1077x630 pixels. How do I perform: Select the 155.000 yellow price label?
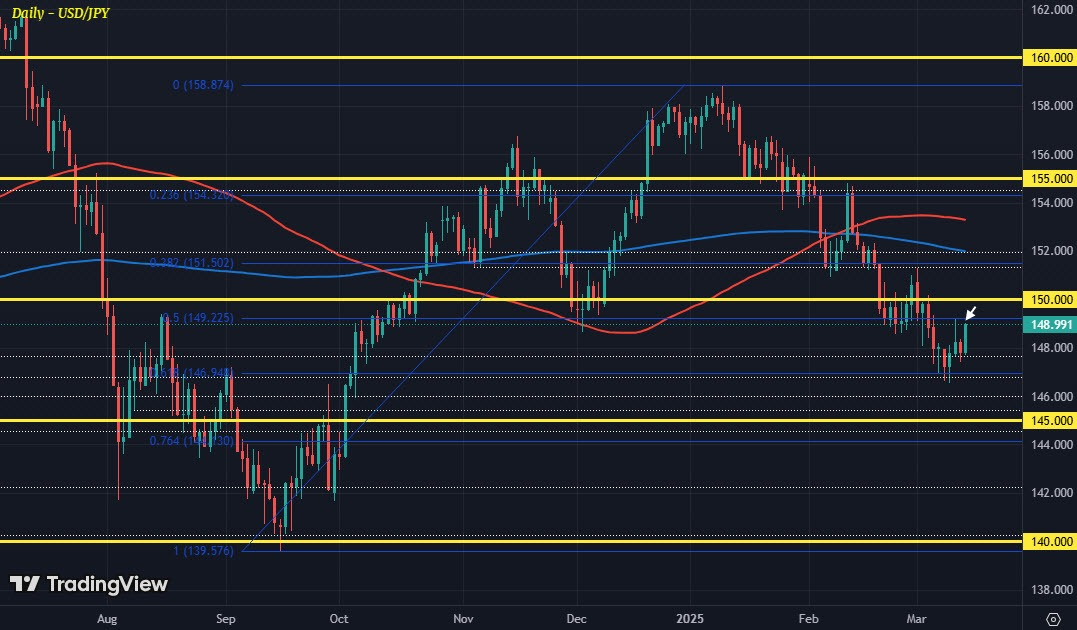(1050, 179)
